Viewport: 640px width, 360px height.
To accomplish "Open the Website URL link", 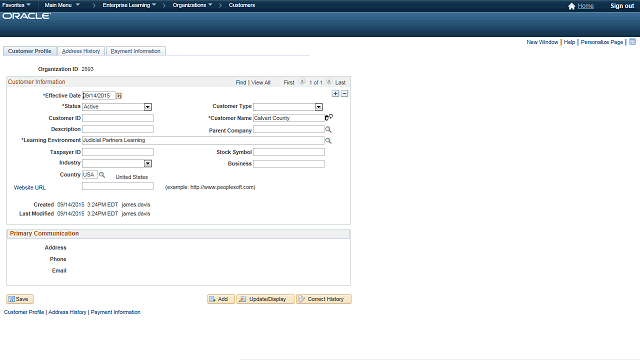I will 30,188.
